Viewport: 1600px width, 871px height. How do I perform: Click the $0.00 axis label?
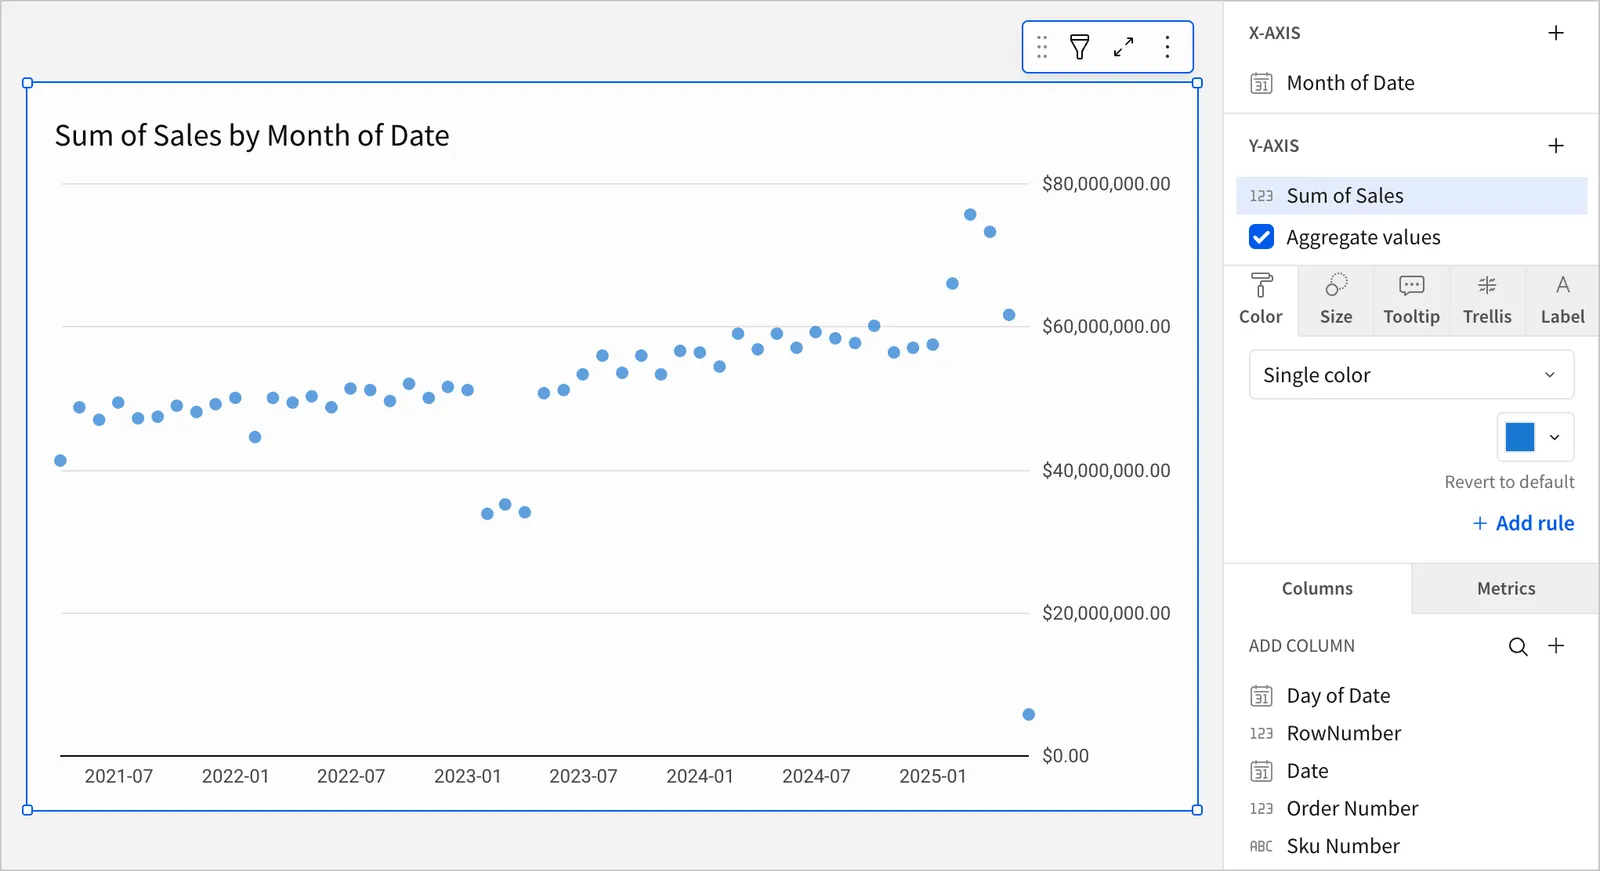1065,756
